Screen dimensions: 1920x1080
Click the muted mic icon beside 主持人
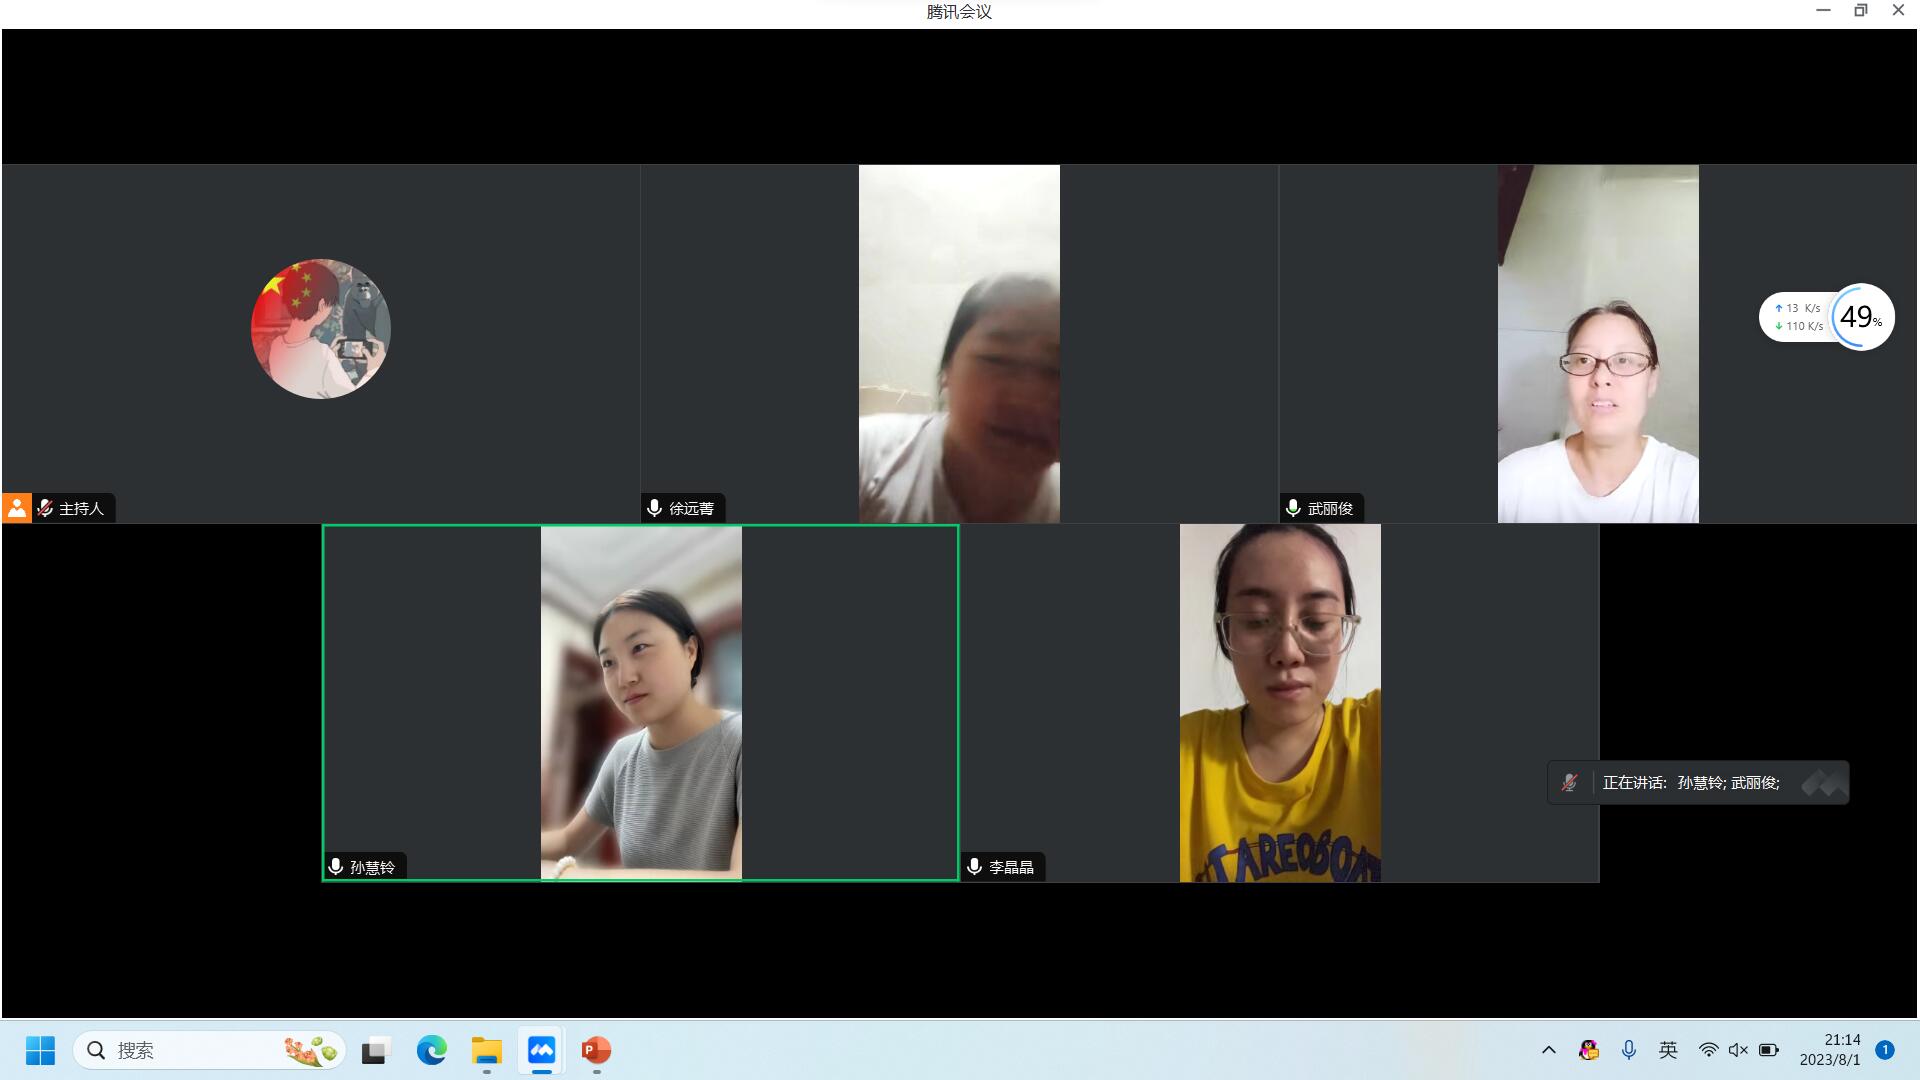(x=45, y=508)
